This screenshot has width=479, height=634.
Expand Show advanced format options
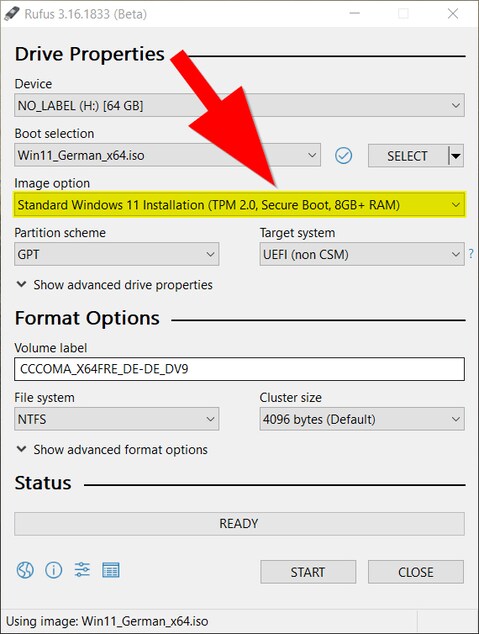coord(112,450)
